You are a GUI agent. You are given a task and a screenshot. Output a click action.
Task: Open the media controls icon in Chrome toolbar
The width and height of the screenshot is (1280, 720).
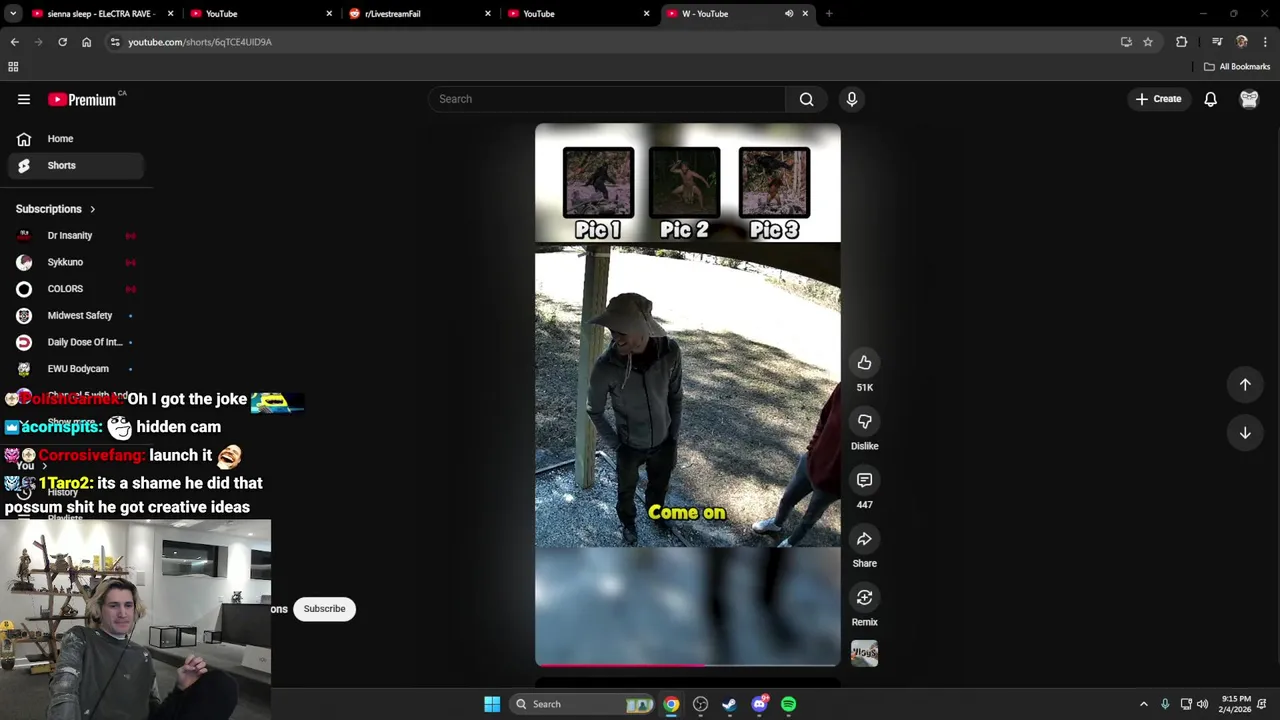pyautogui.click(x=1217, y=42)
